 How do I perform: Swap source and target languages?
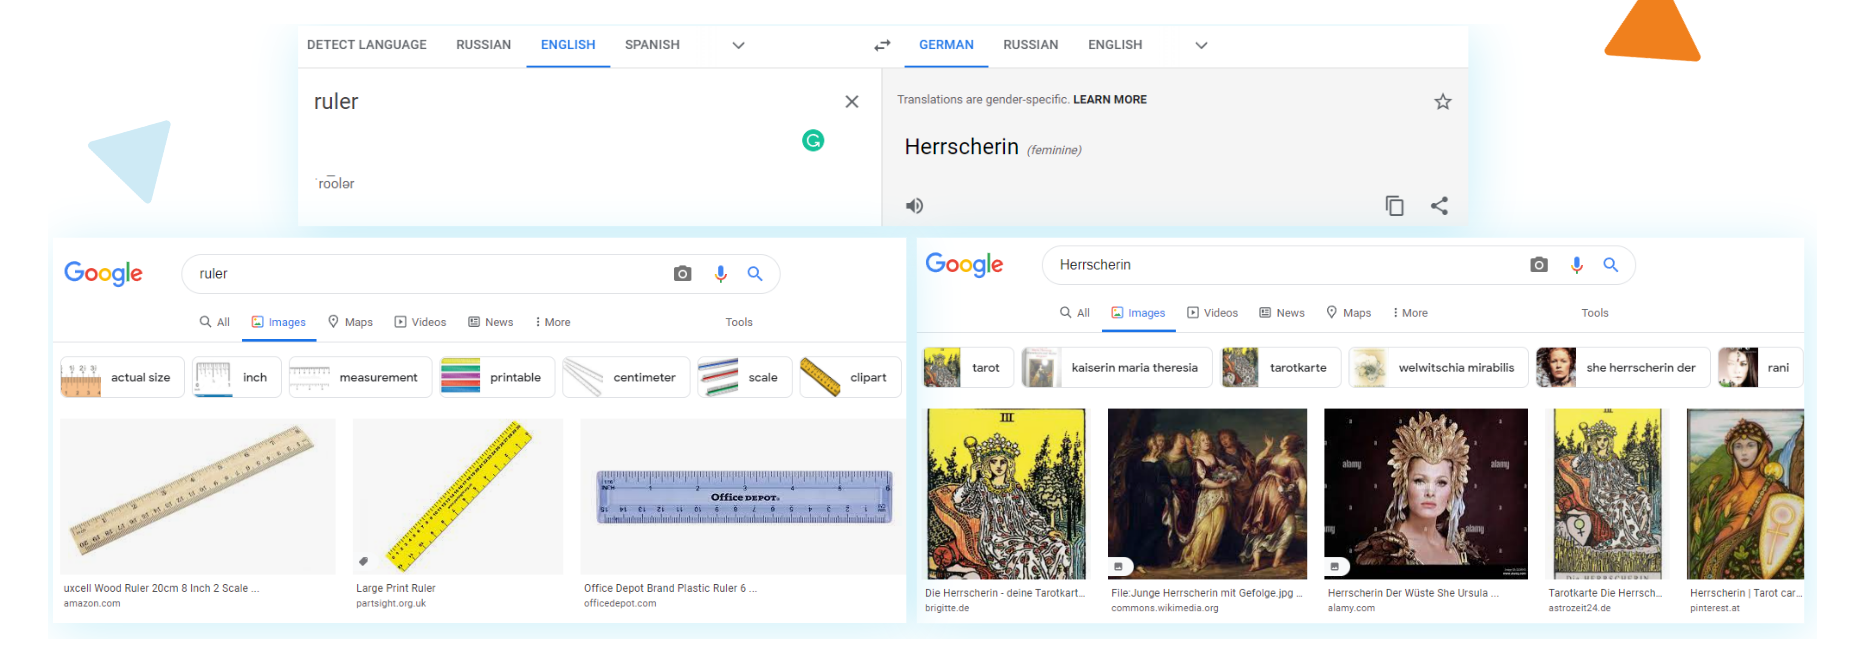point(882,45)
